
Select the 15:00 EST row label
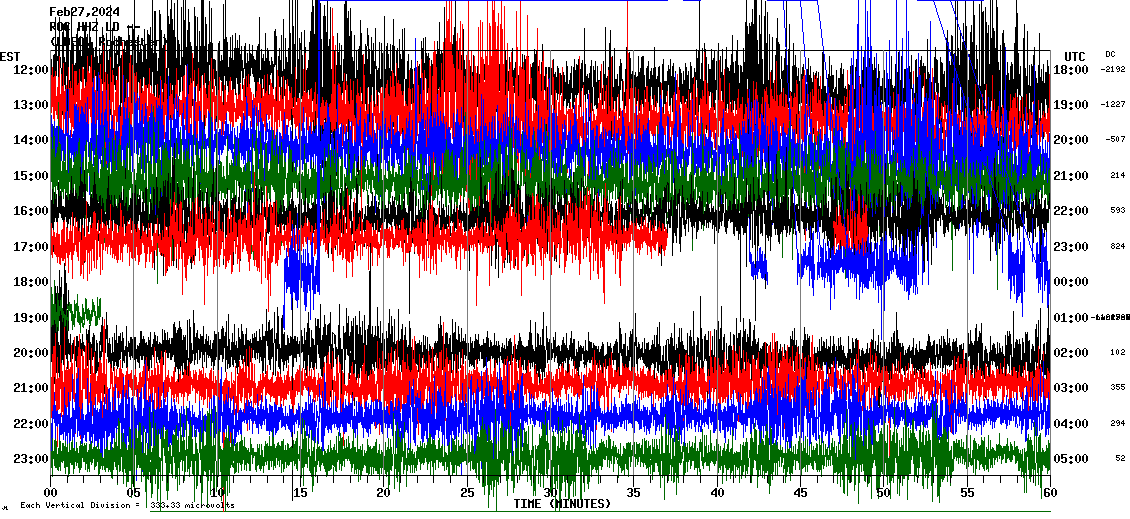30,176
